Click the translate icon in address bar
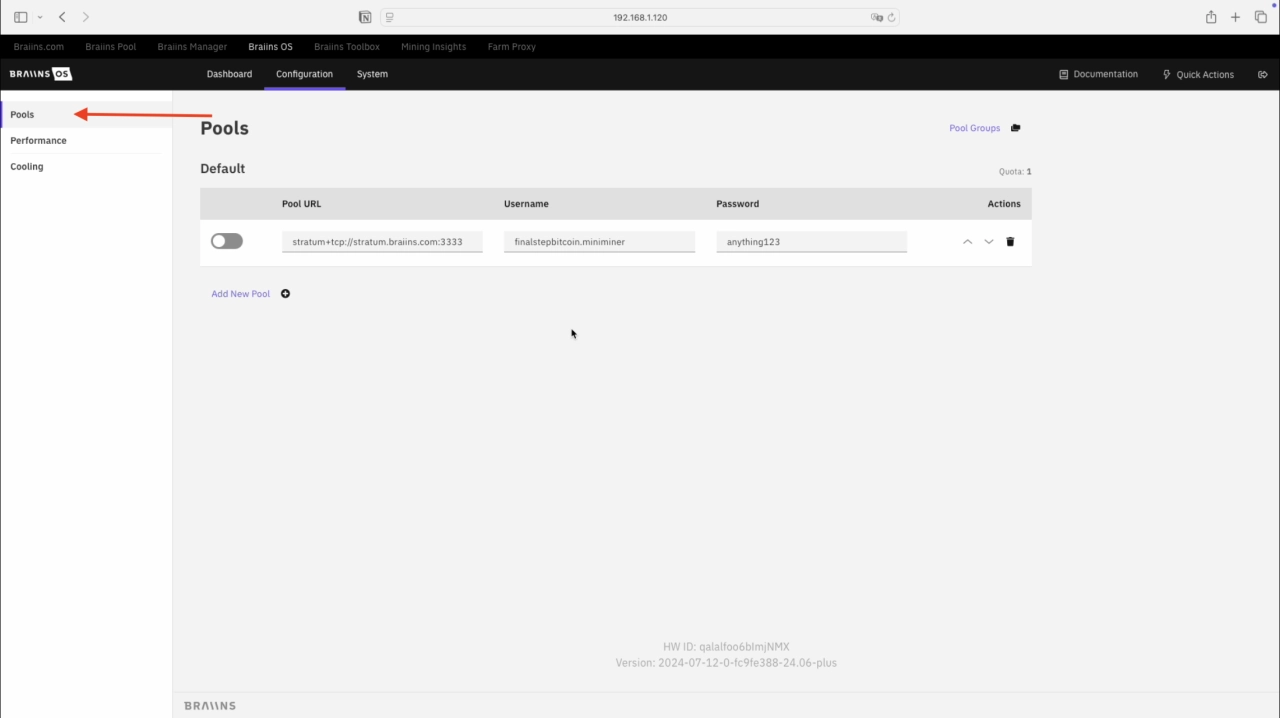Screen dimensions: 1280x718 pyautogui.click(x=877, y=17)
